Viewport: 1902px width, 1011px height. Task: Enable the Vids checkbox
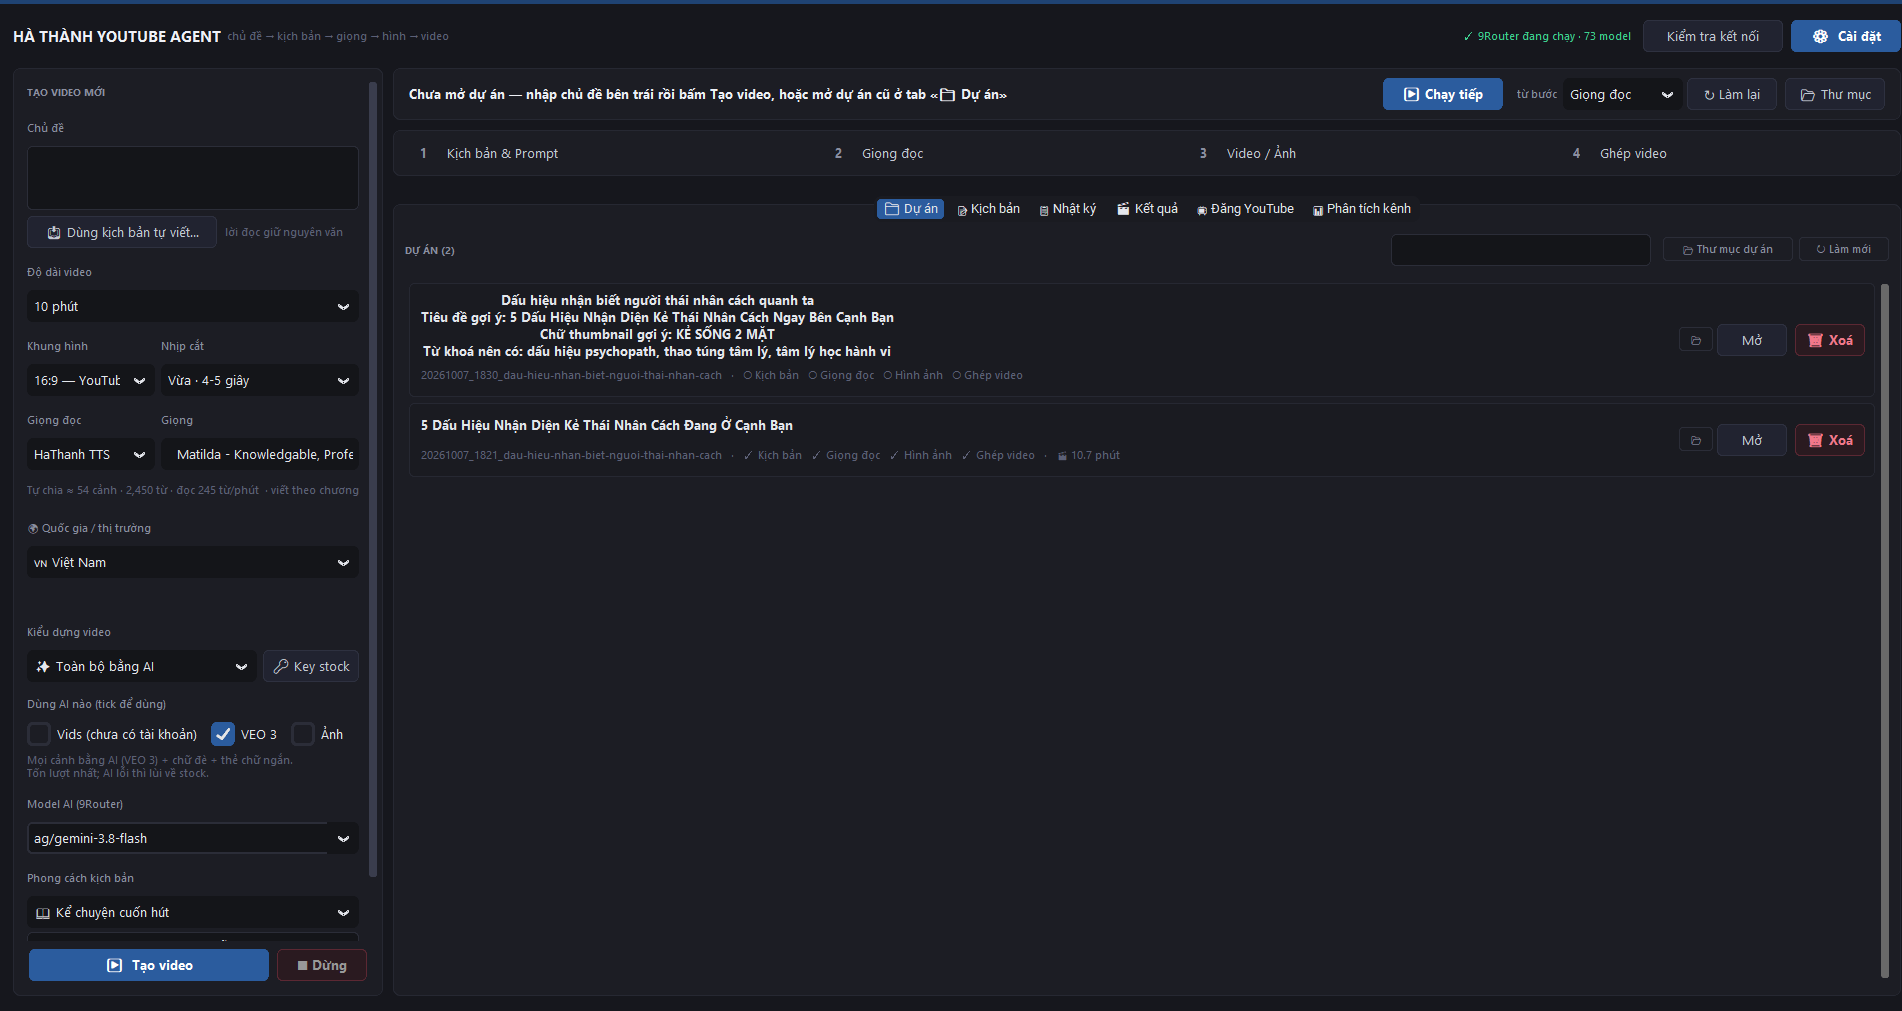(x=39, y=734)
